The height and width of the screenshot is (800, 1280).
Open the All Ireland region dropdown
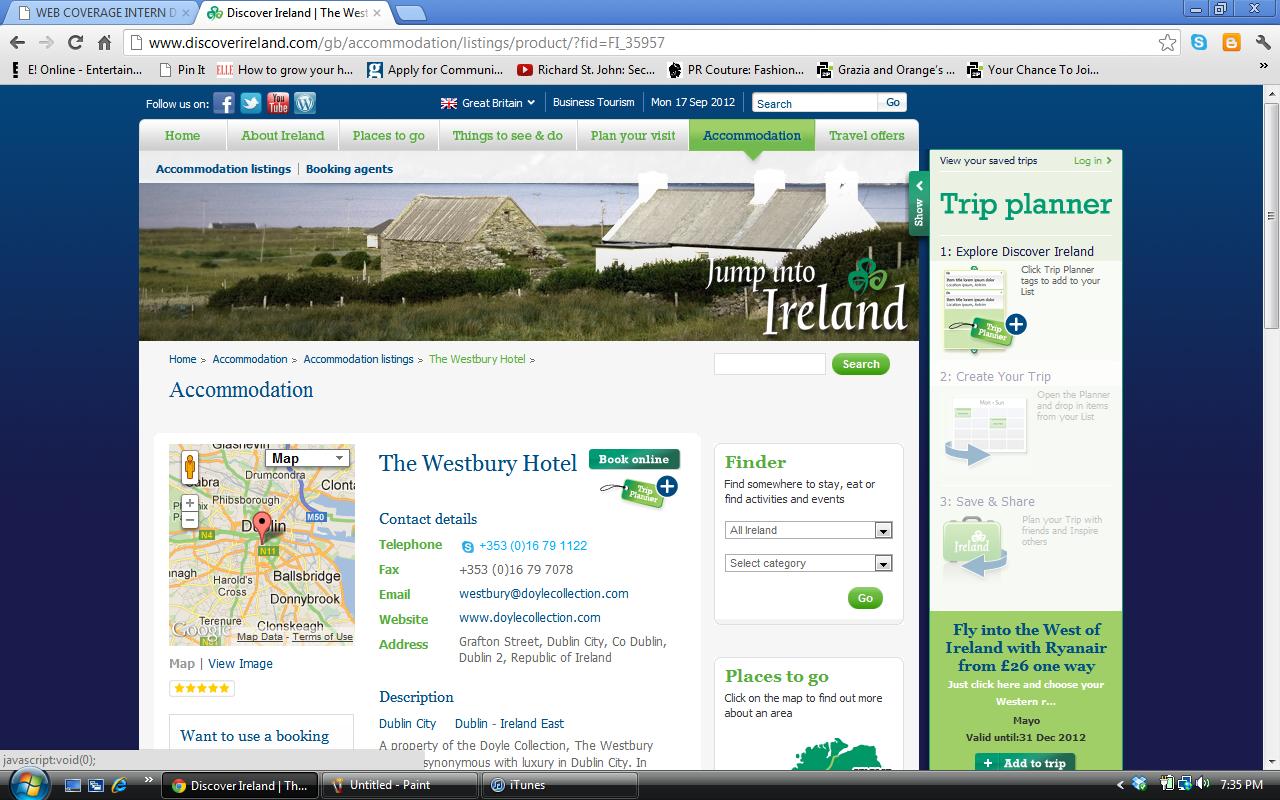point(808,530)
